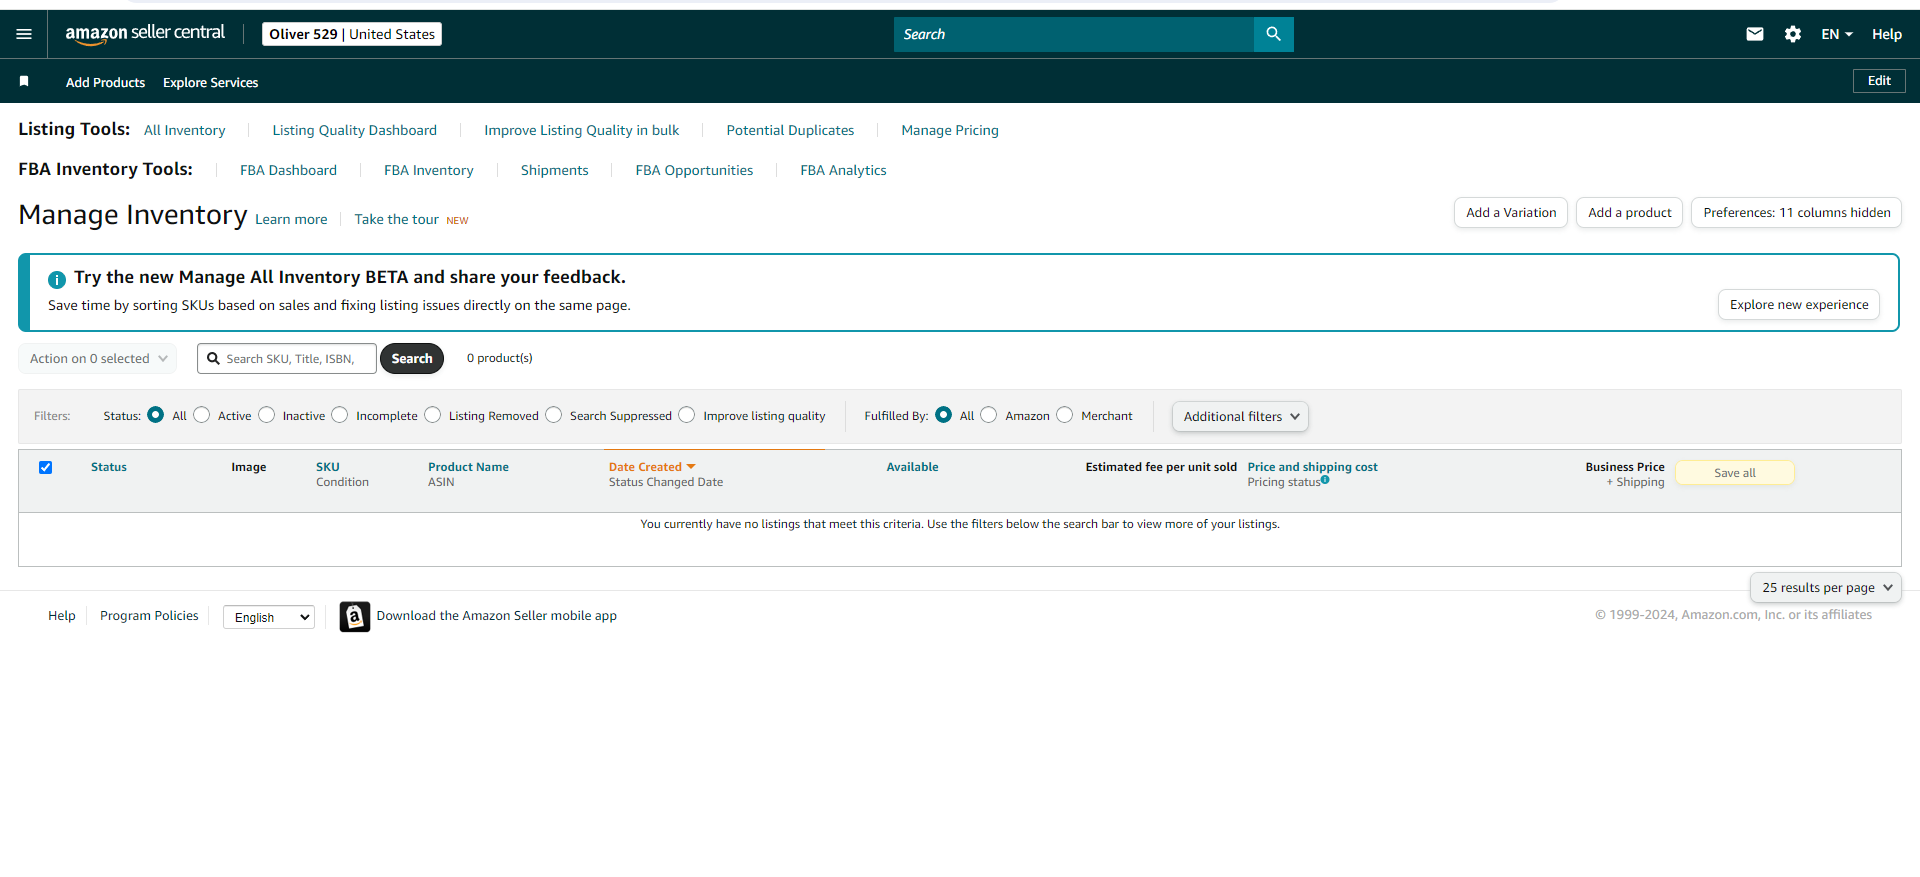Select Fulfilled By Amazon radio button
Image resolution: width=1920 pixels, height=877 pixels.
coord(989,414)
